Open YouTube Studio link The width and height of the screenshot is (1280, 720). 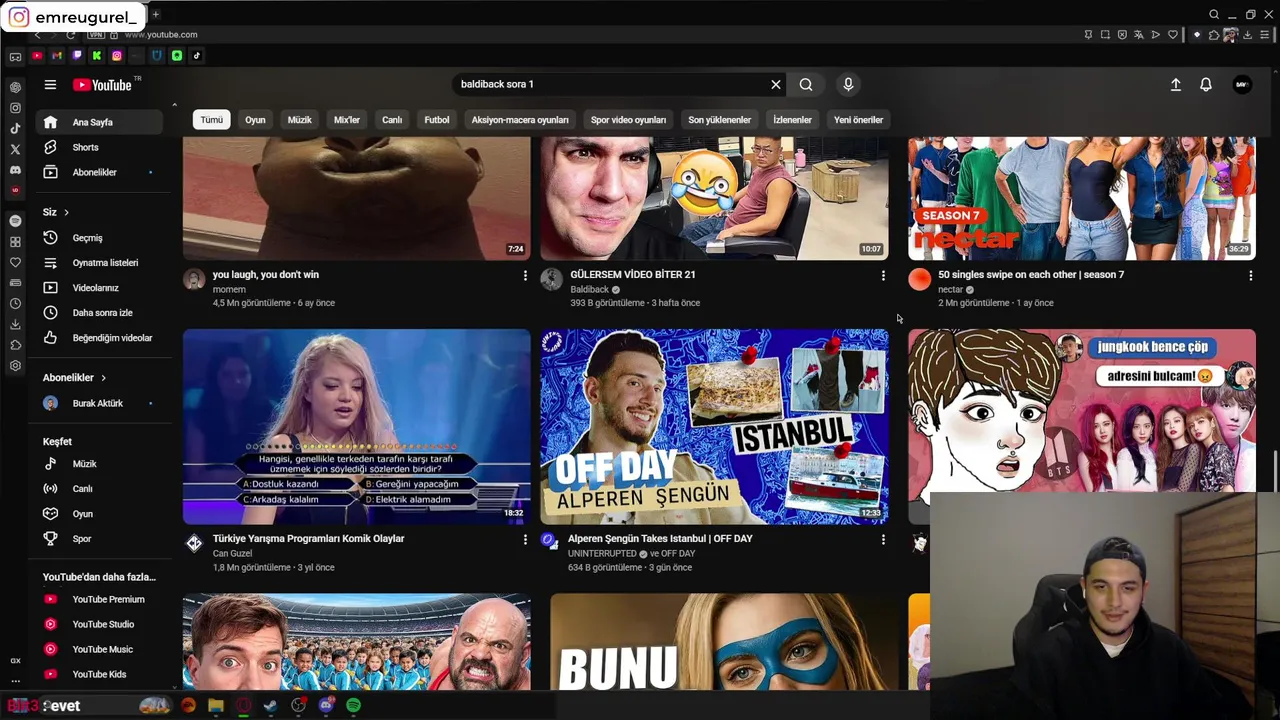(x=99, y=624)
